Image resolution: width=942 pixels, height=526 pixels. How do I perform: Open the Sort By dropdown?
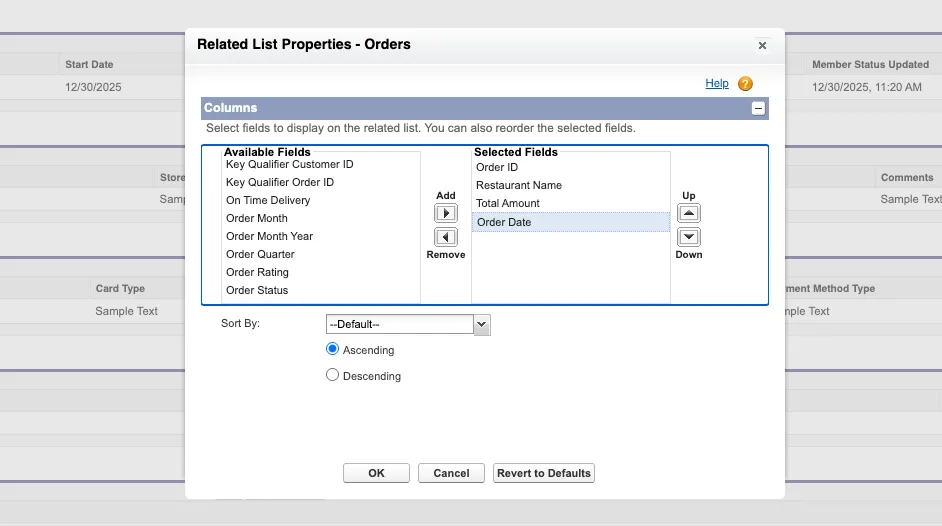(x=408, y=324)
